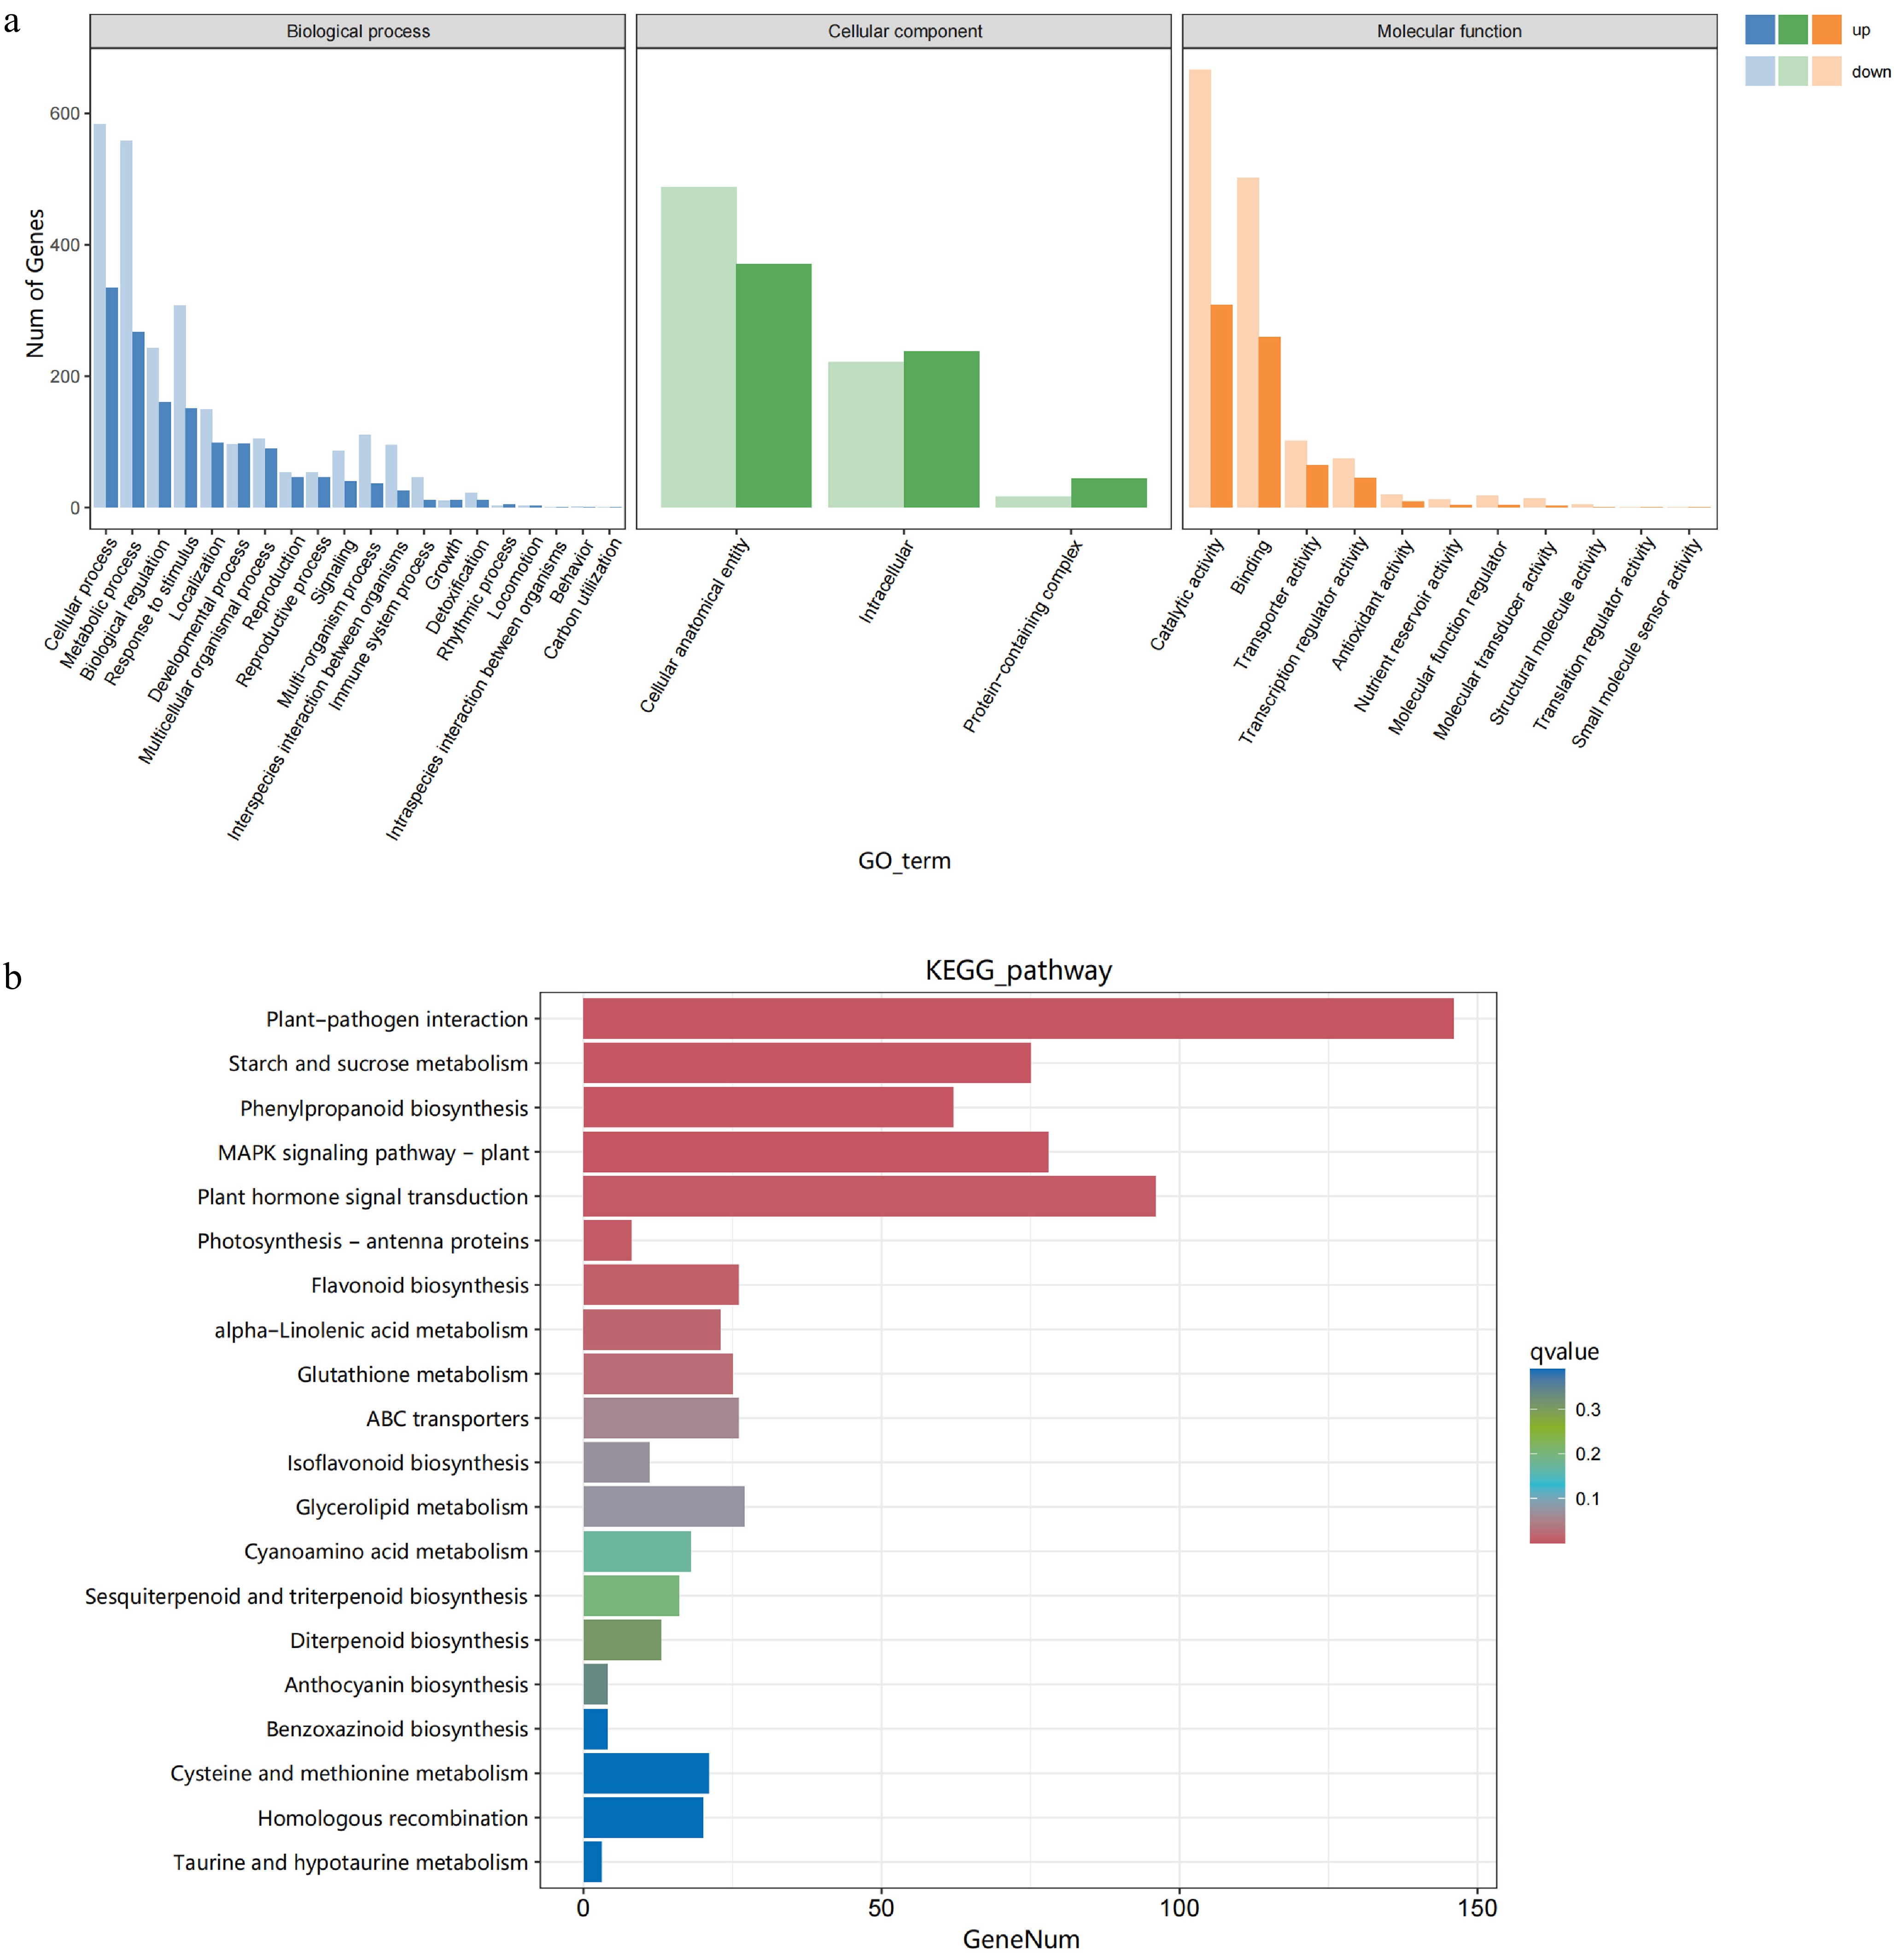This screenshot has width=1904, height=1958.
Task: Click the light orange down legend swatch
Action: tap(1826, 71)
